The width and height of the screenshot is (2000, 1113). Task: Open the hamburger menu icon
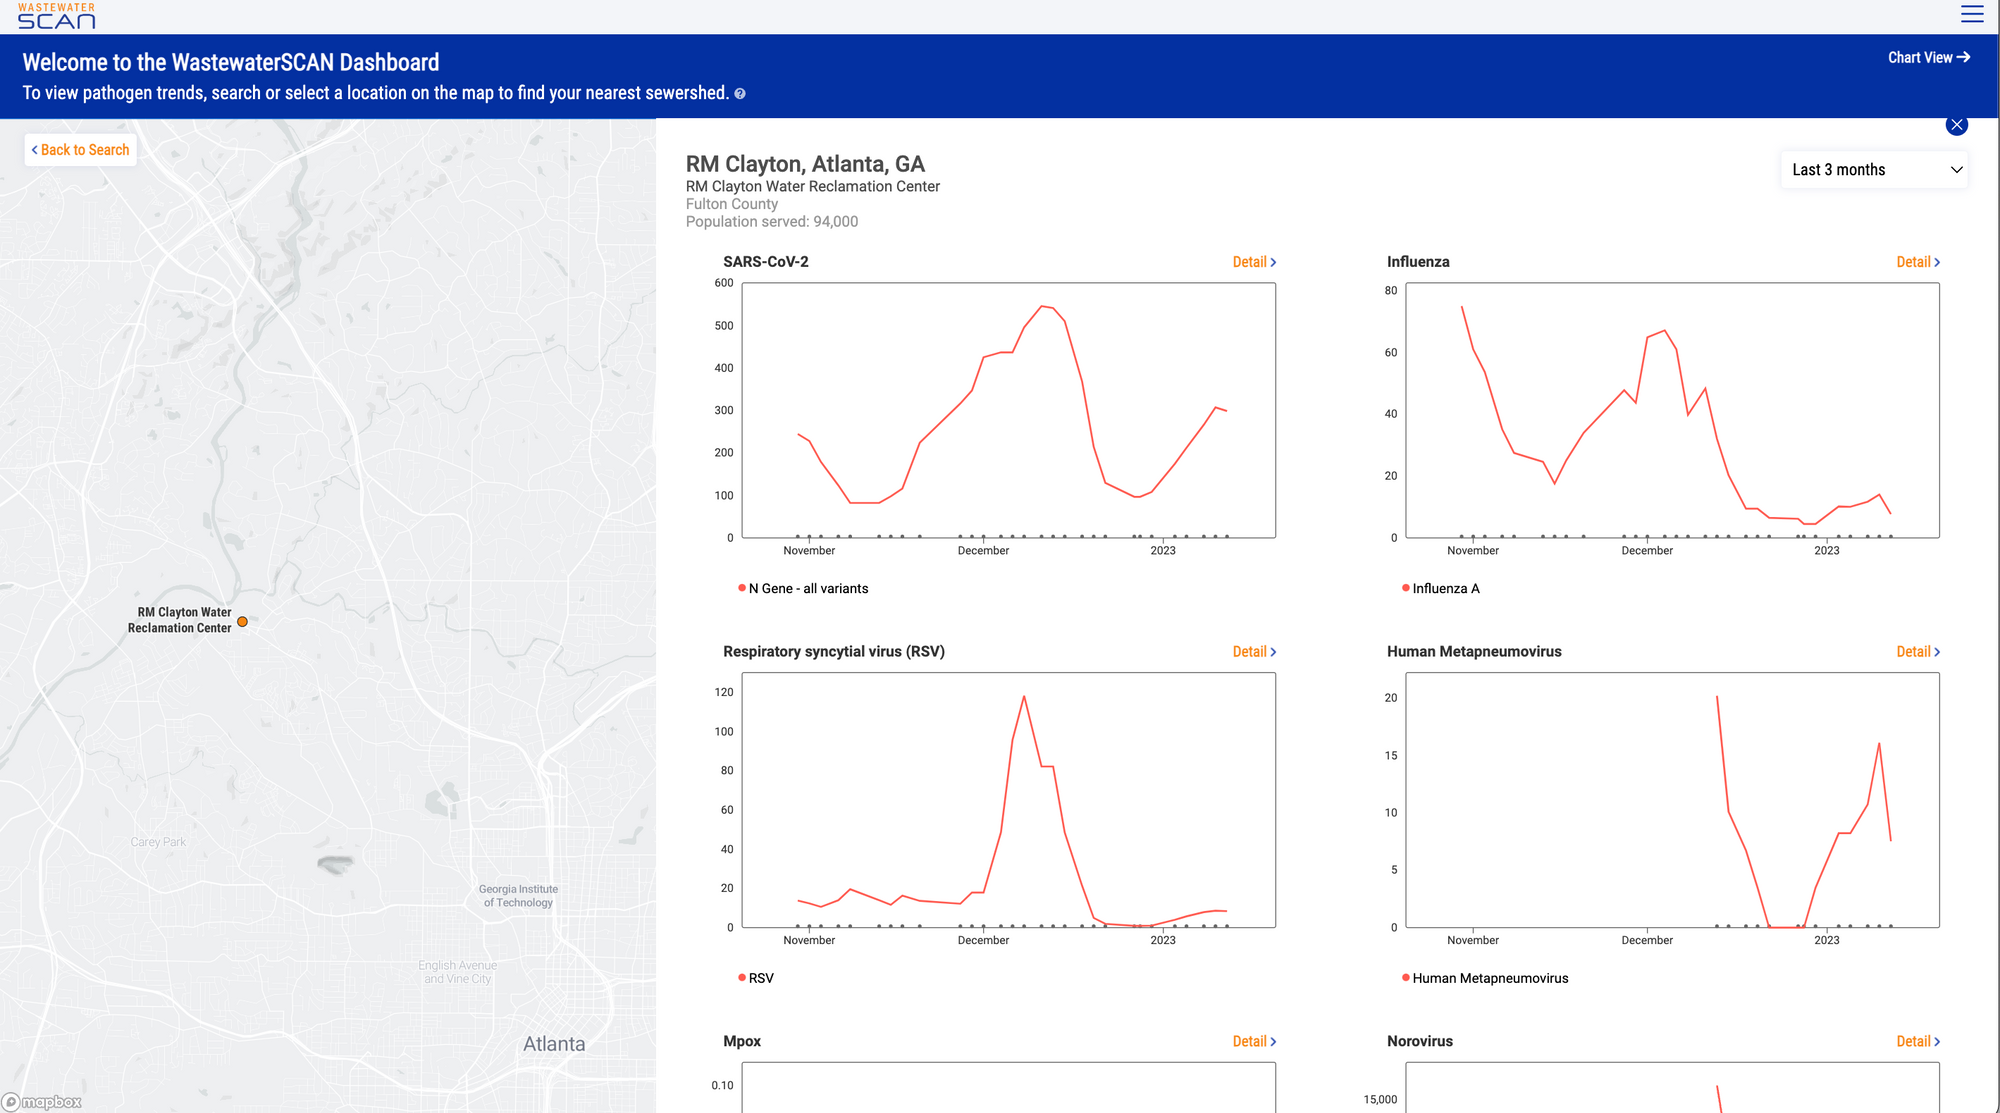click(x=1972, y=14)
